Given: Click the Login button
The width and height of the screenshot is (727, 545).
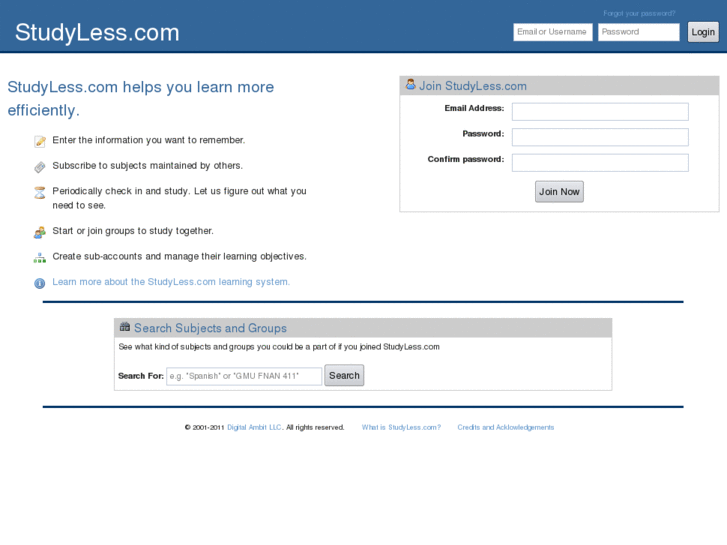Looking at the screenshot, I should (703, 32).
